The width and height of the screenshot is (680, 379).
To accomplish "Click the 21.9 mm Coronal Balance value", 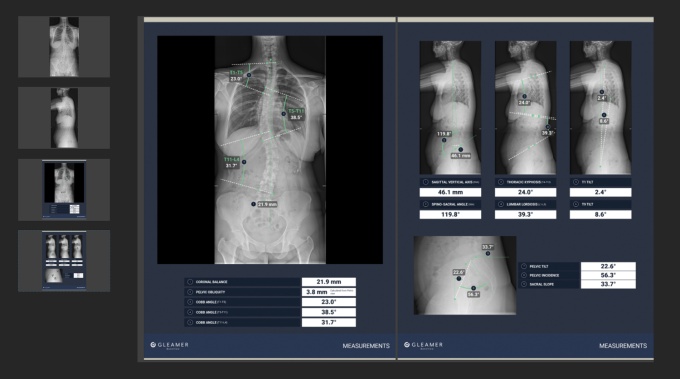I will (329, 282).
